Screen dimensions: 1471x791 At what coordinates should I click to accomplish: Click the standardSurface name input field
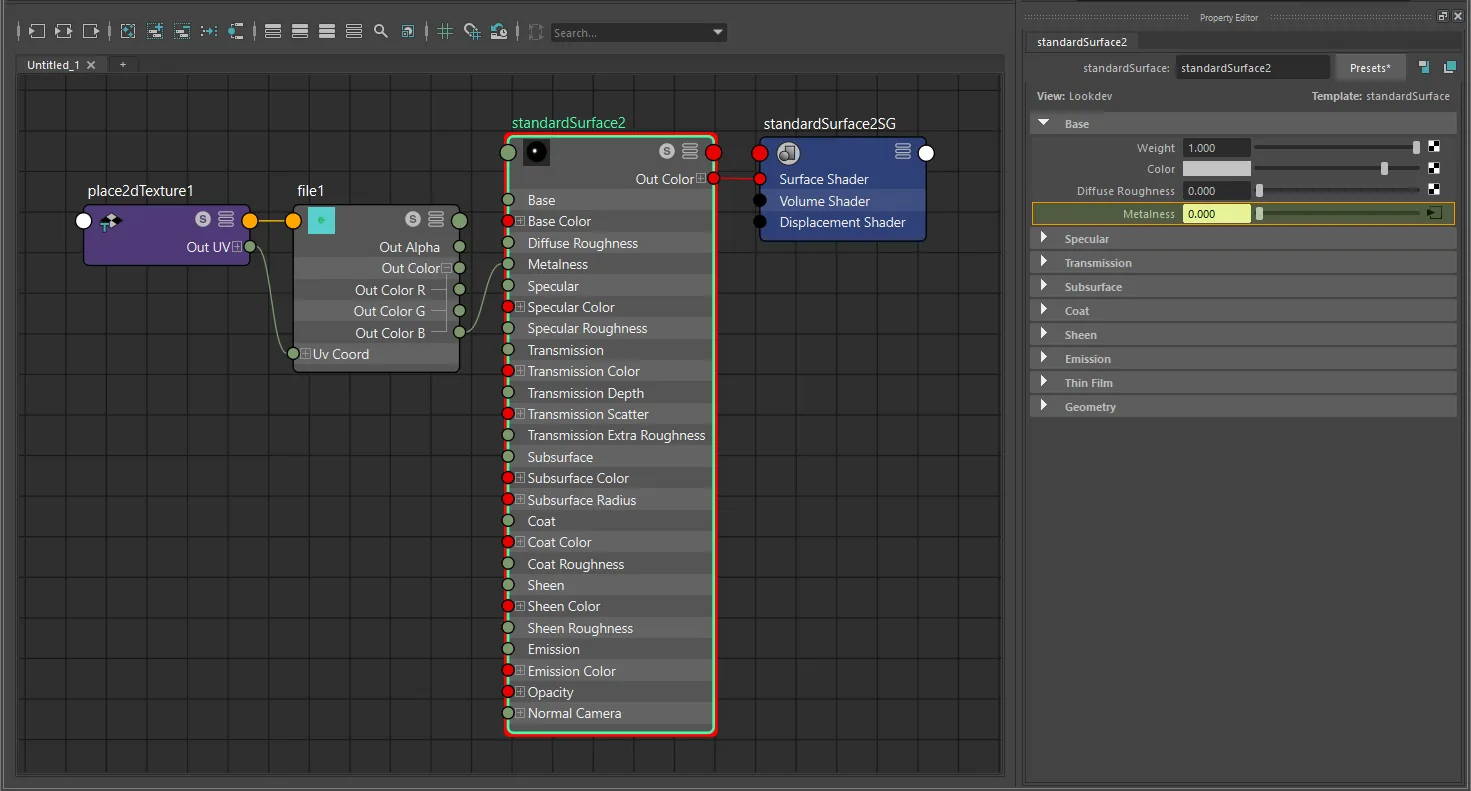[1252, 68]
